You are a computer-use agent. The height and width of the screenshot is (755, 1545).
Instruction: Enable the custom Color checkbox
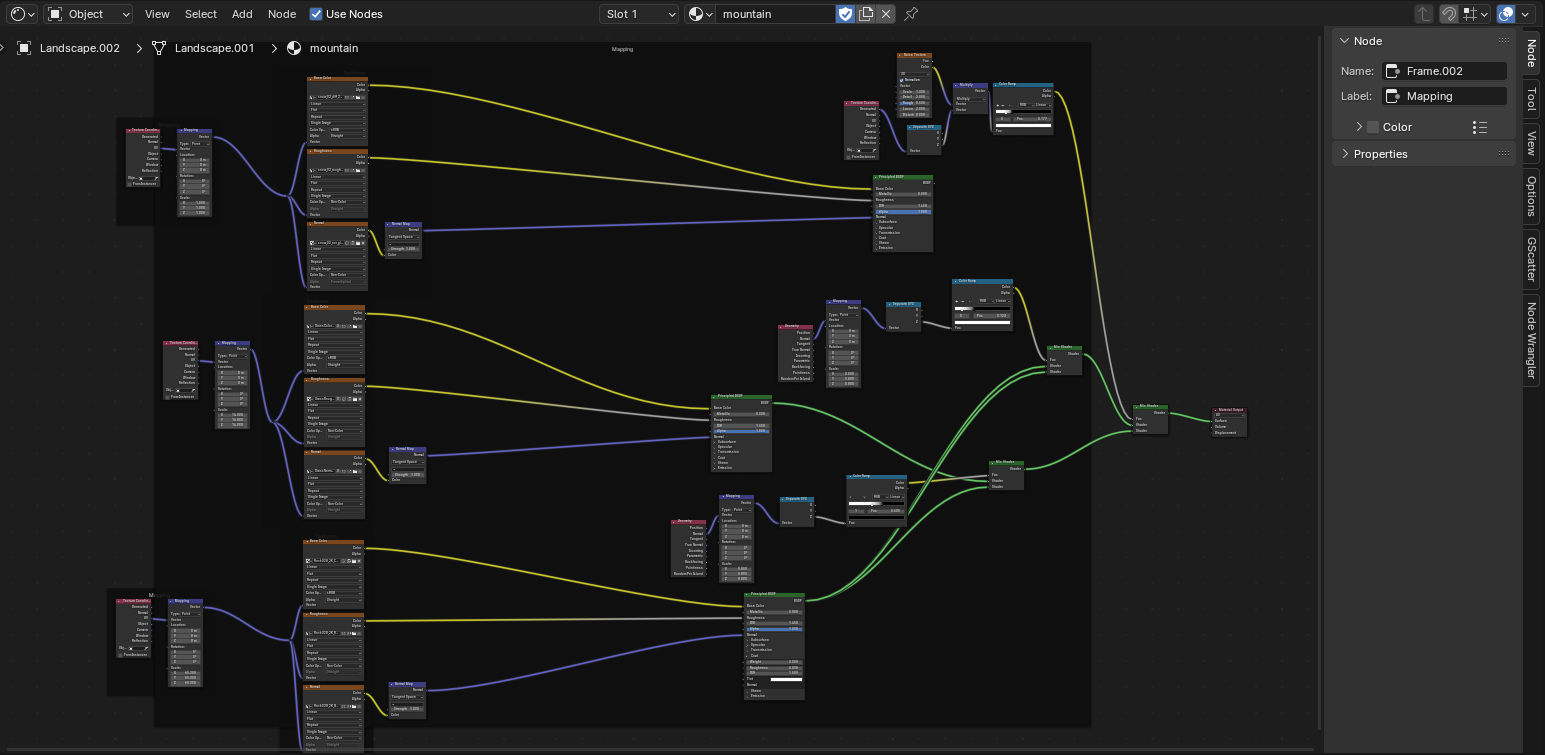[x=1373, y=127]
